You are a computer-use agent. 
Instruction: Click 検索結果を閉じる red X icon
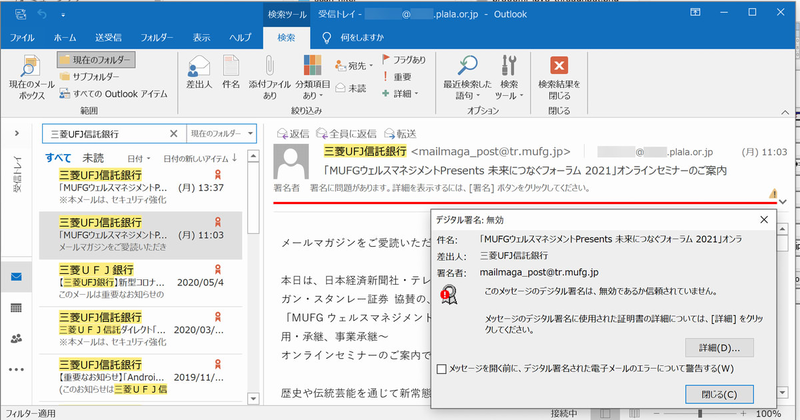coord(559,66)
